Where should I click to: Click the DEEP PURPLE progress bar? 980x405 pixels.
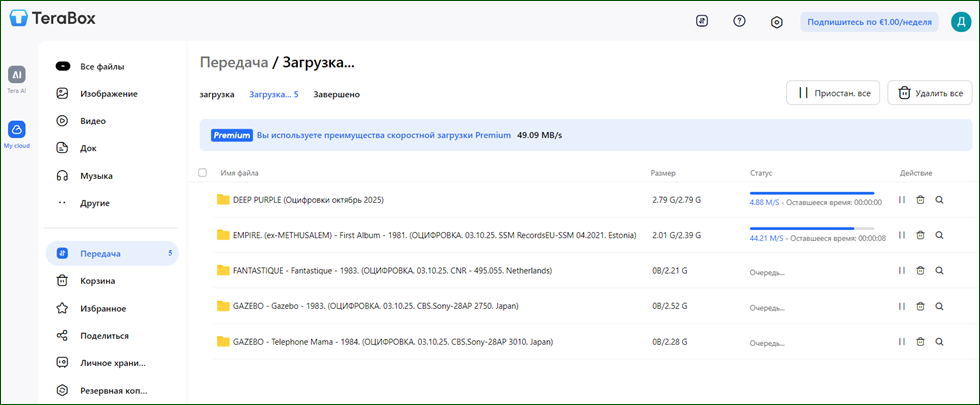812,193
